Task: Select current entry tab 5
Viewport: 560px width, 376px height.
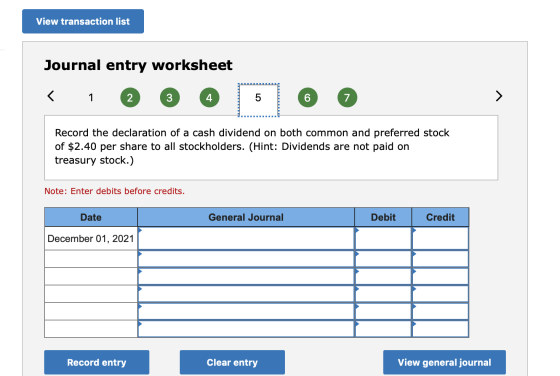Action: (x=259, y=100)
